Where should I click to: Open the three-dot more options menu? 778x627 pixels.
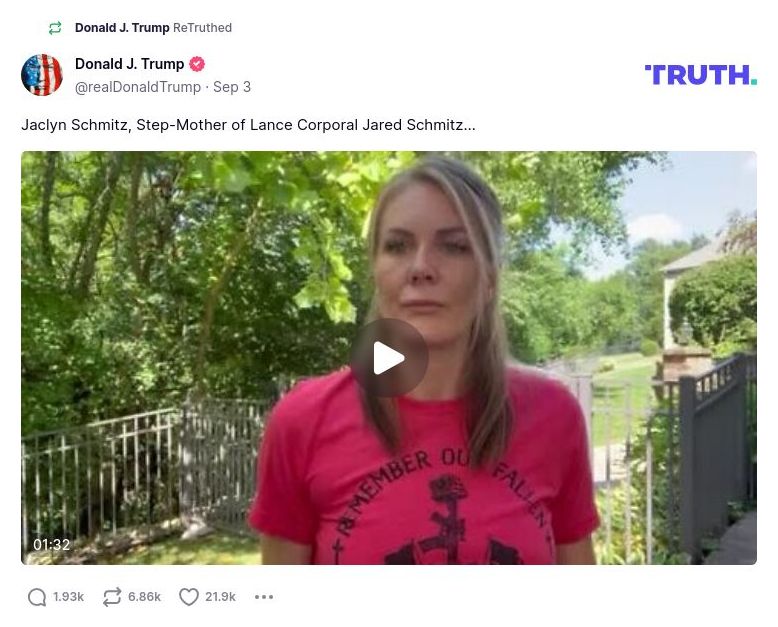click(x=264, y=597)
